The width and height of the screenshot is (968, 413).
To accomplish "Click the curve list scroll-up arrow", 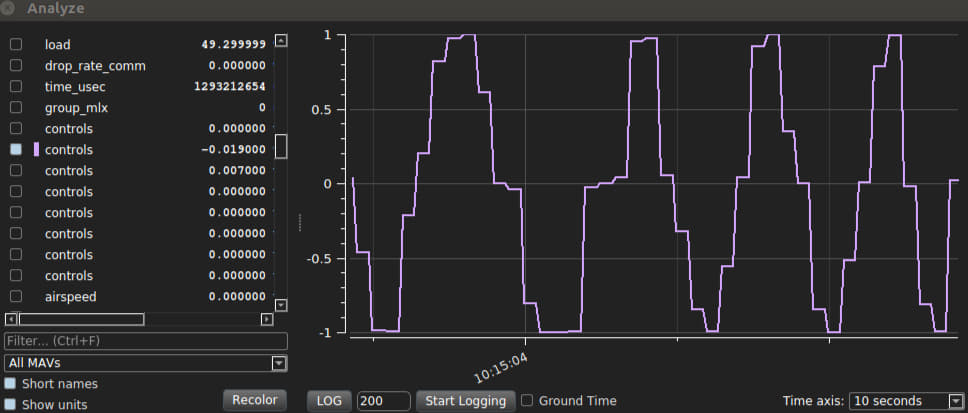I will click(281, 41).
